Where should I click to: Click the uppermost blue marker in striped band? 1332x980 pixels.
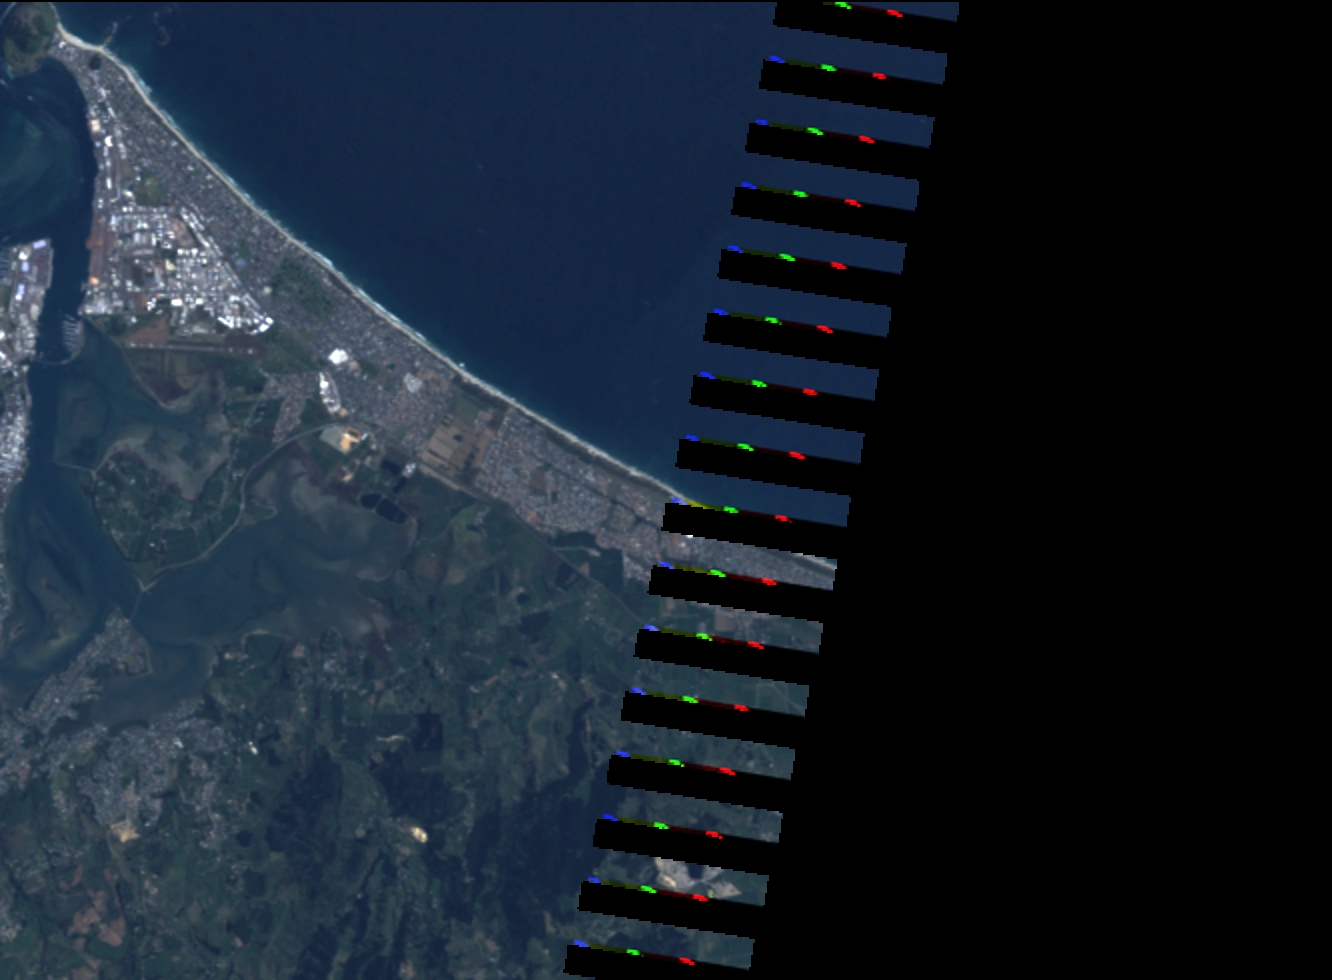[x=775, y=59]
